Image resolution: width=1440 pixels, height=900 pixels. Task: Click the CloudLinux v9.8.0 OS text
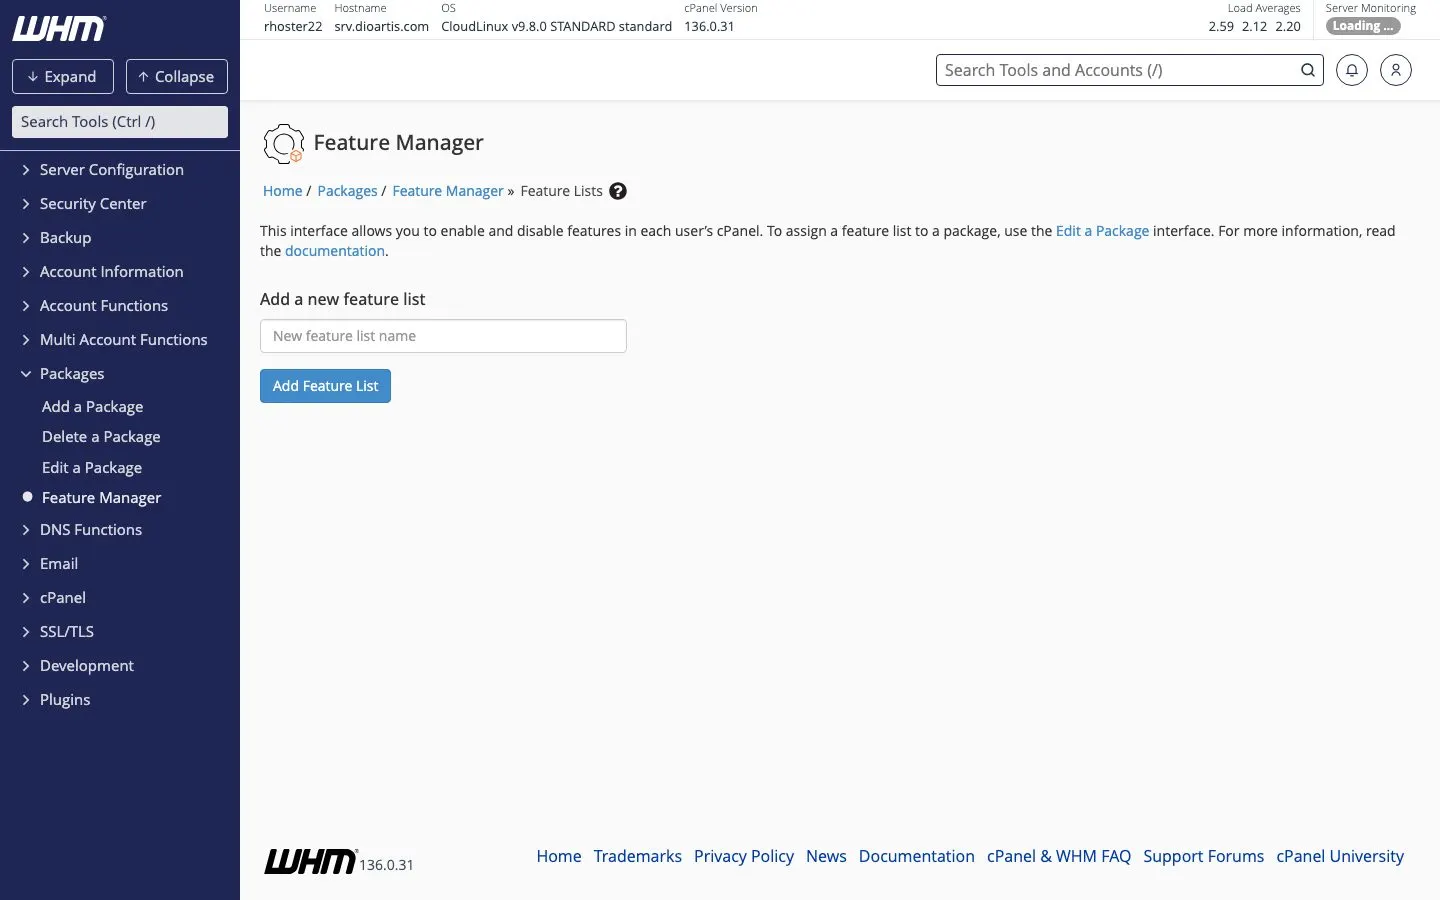click(556, 26)
